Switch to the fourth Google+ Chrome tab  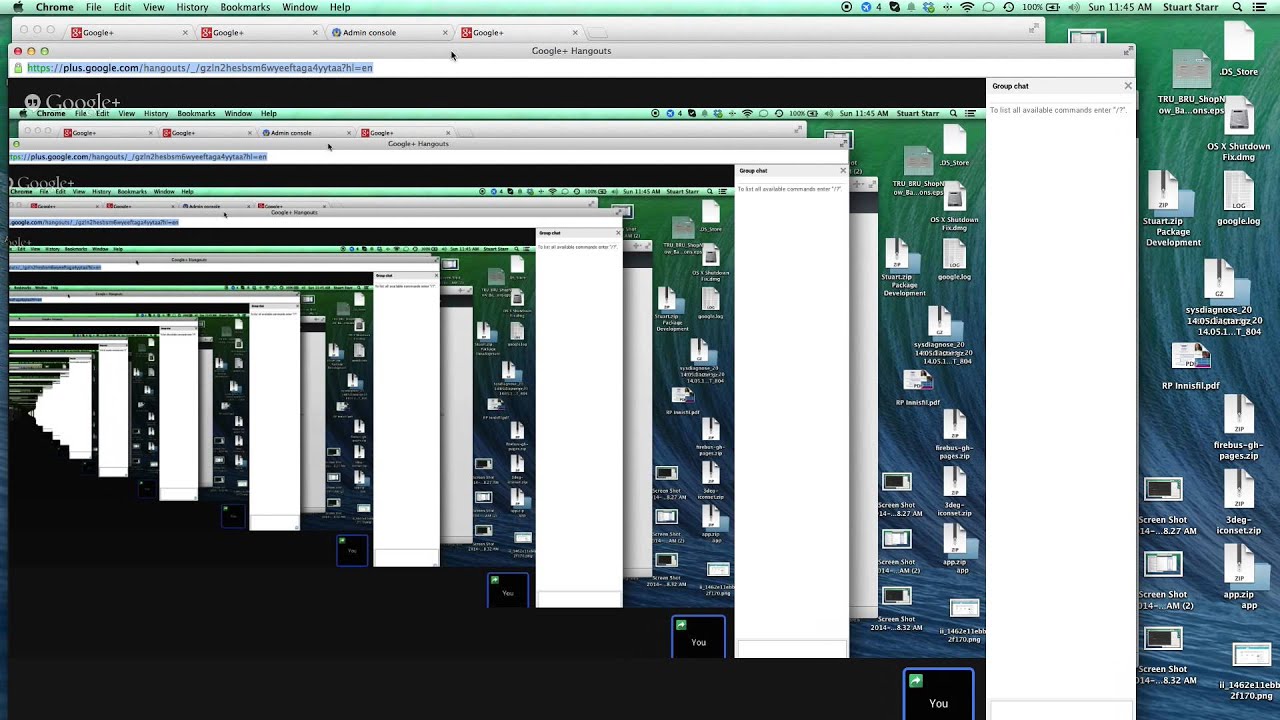point(518,32)
